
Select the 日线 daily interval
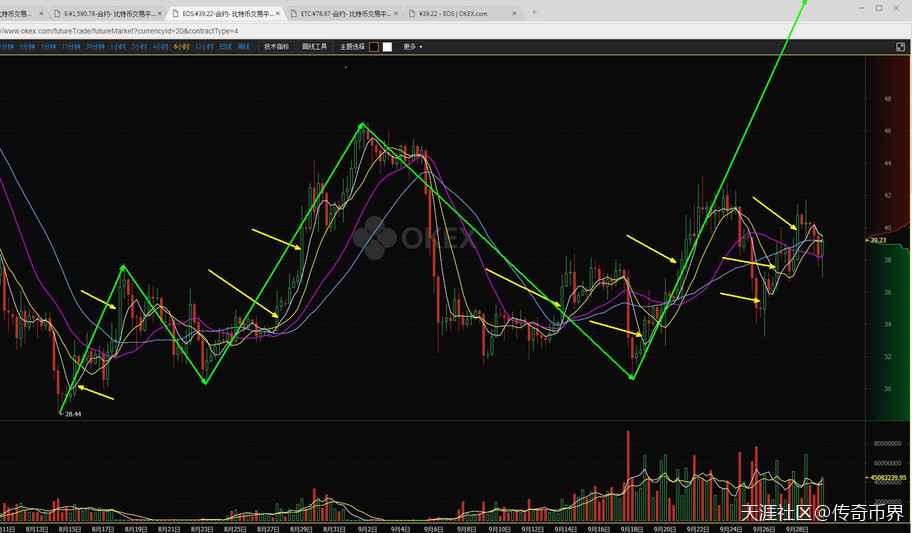point(226,47)
